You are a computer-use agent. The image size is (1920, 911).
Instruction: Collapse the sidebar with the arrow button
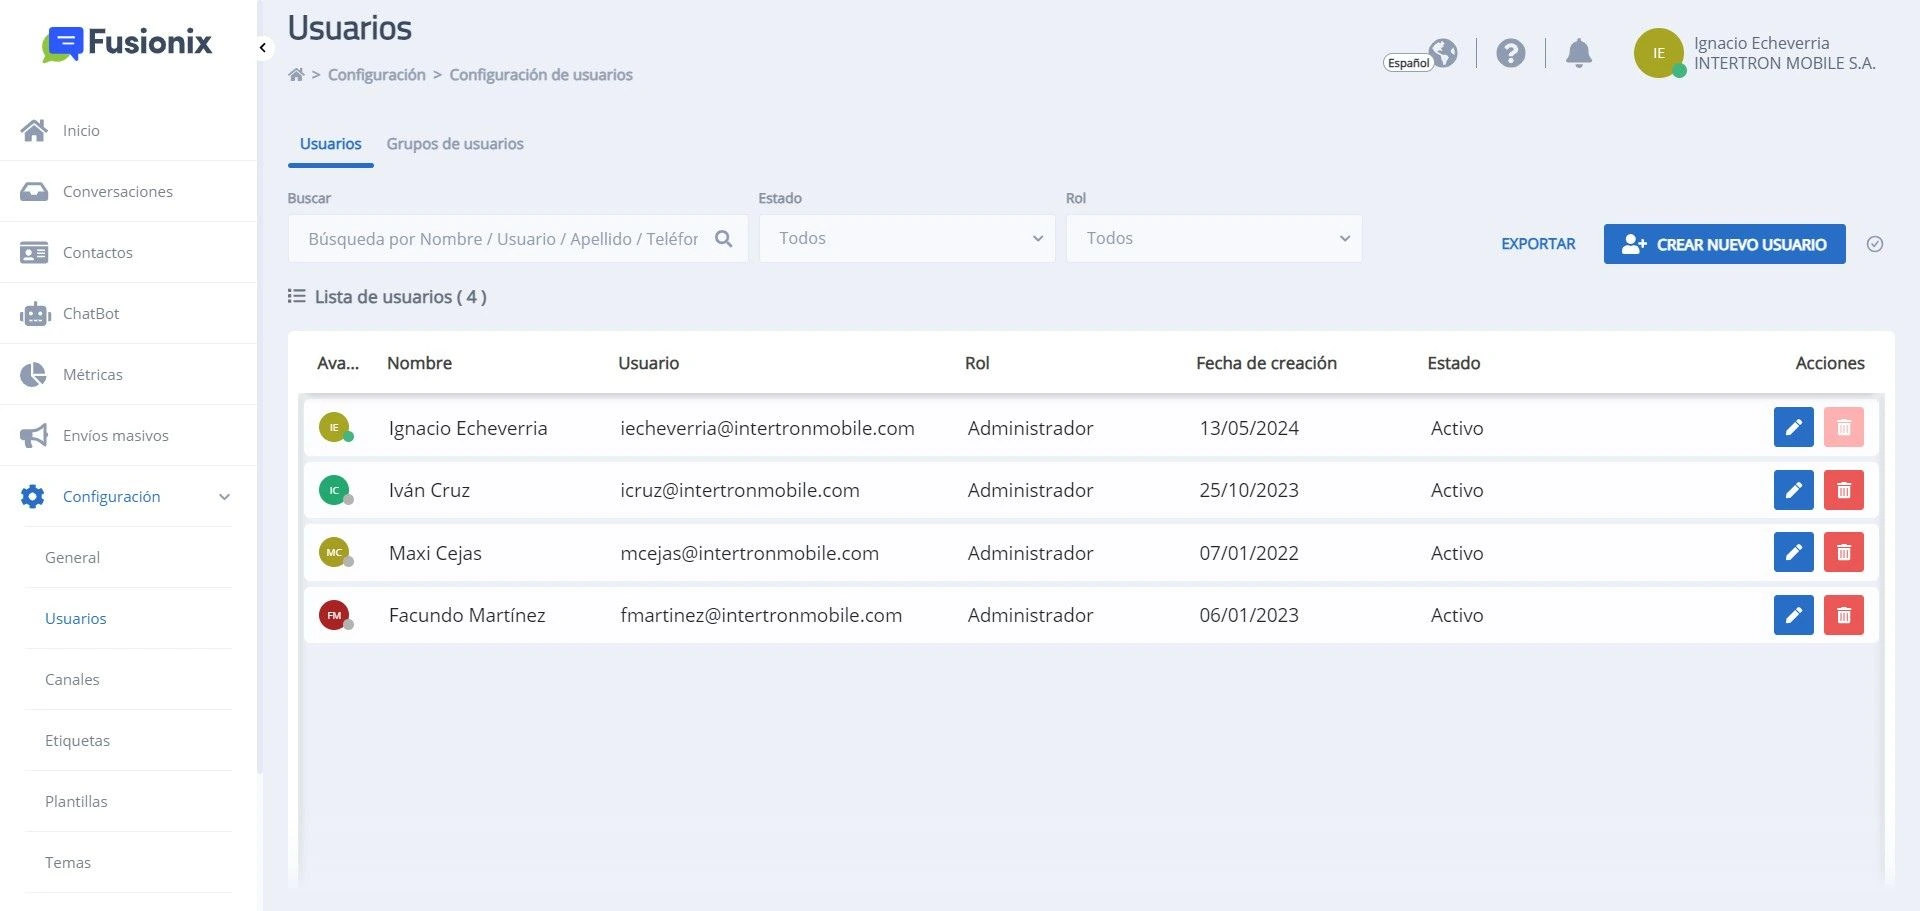pos(262,47)
